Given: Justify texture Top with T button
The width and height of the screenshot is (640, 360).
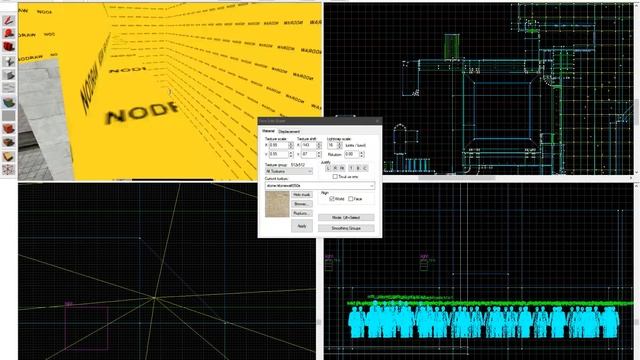Looking at the screenshot, I should pyautogui.click(x=351, y=168).
